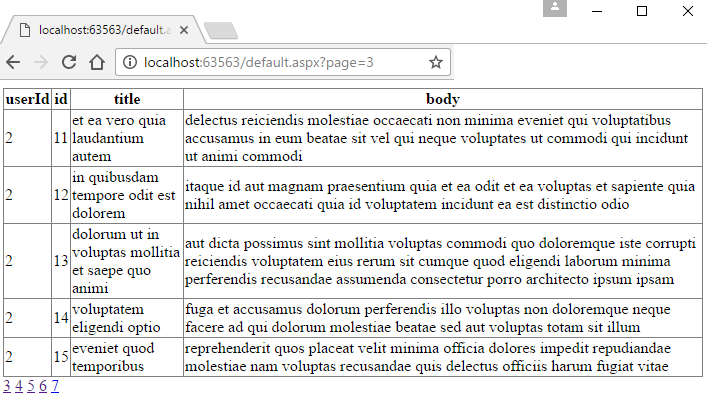The image size is (716, 409).
Task: Bookmark this page with the star icon
Action: (x=436, y=62)
